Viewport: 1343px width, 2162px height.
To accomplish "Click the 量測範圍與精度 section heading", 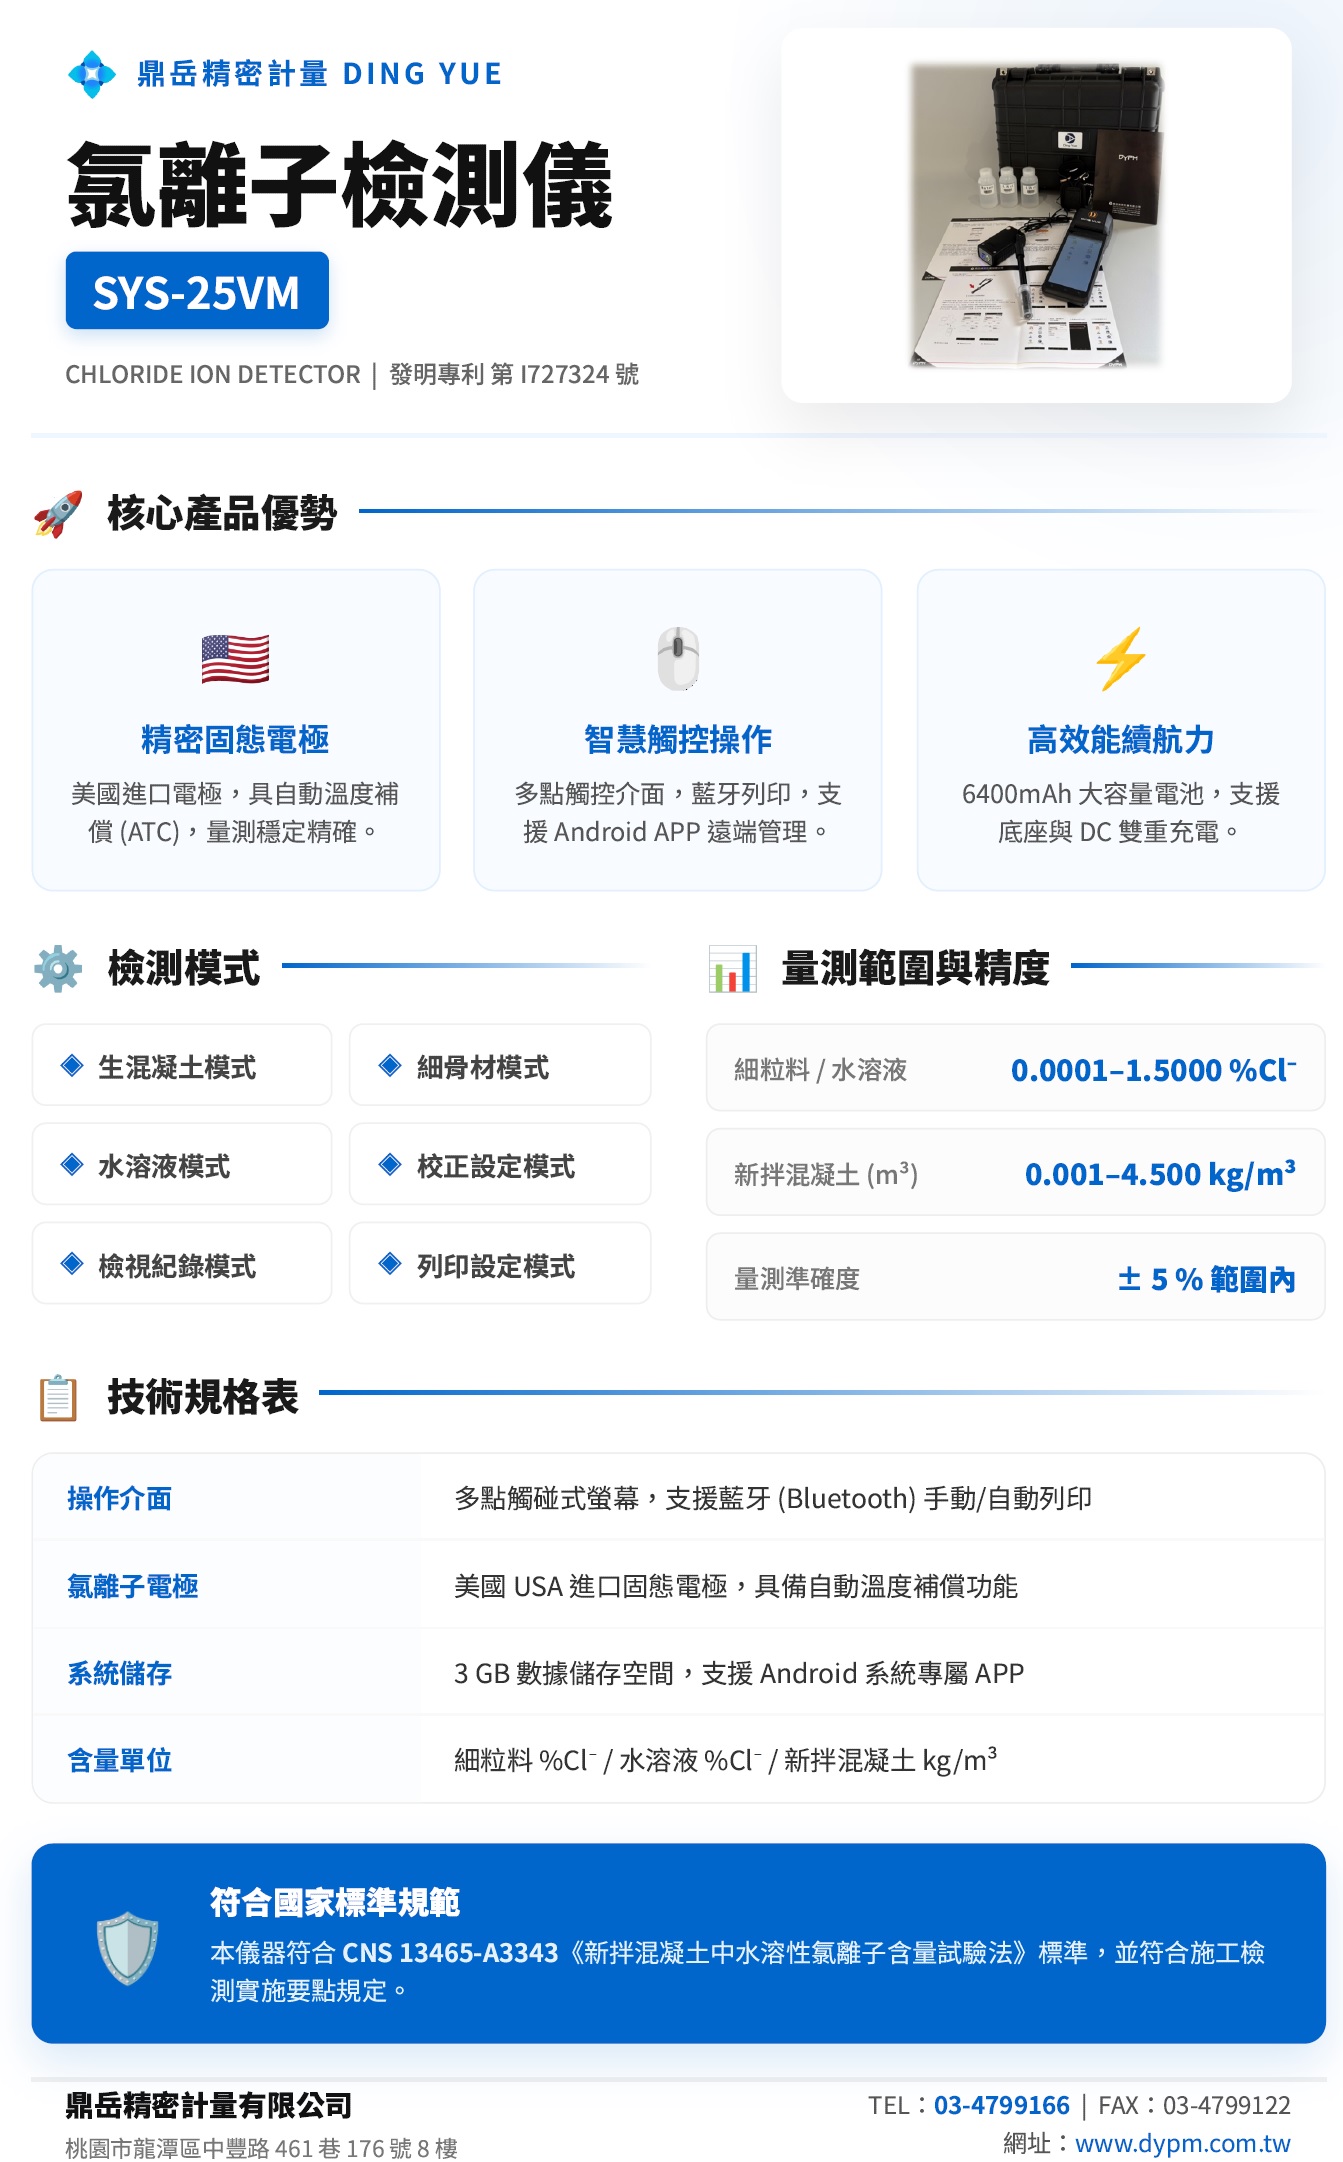I will [915, 968].
